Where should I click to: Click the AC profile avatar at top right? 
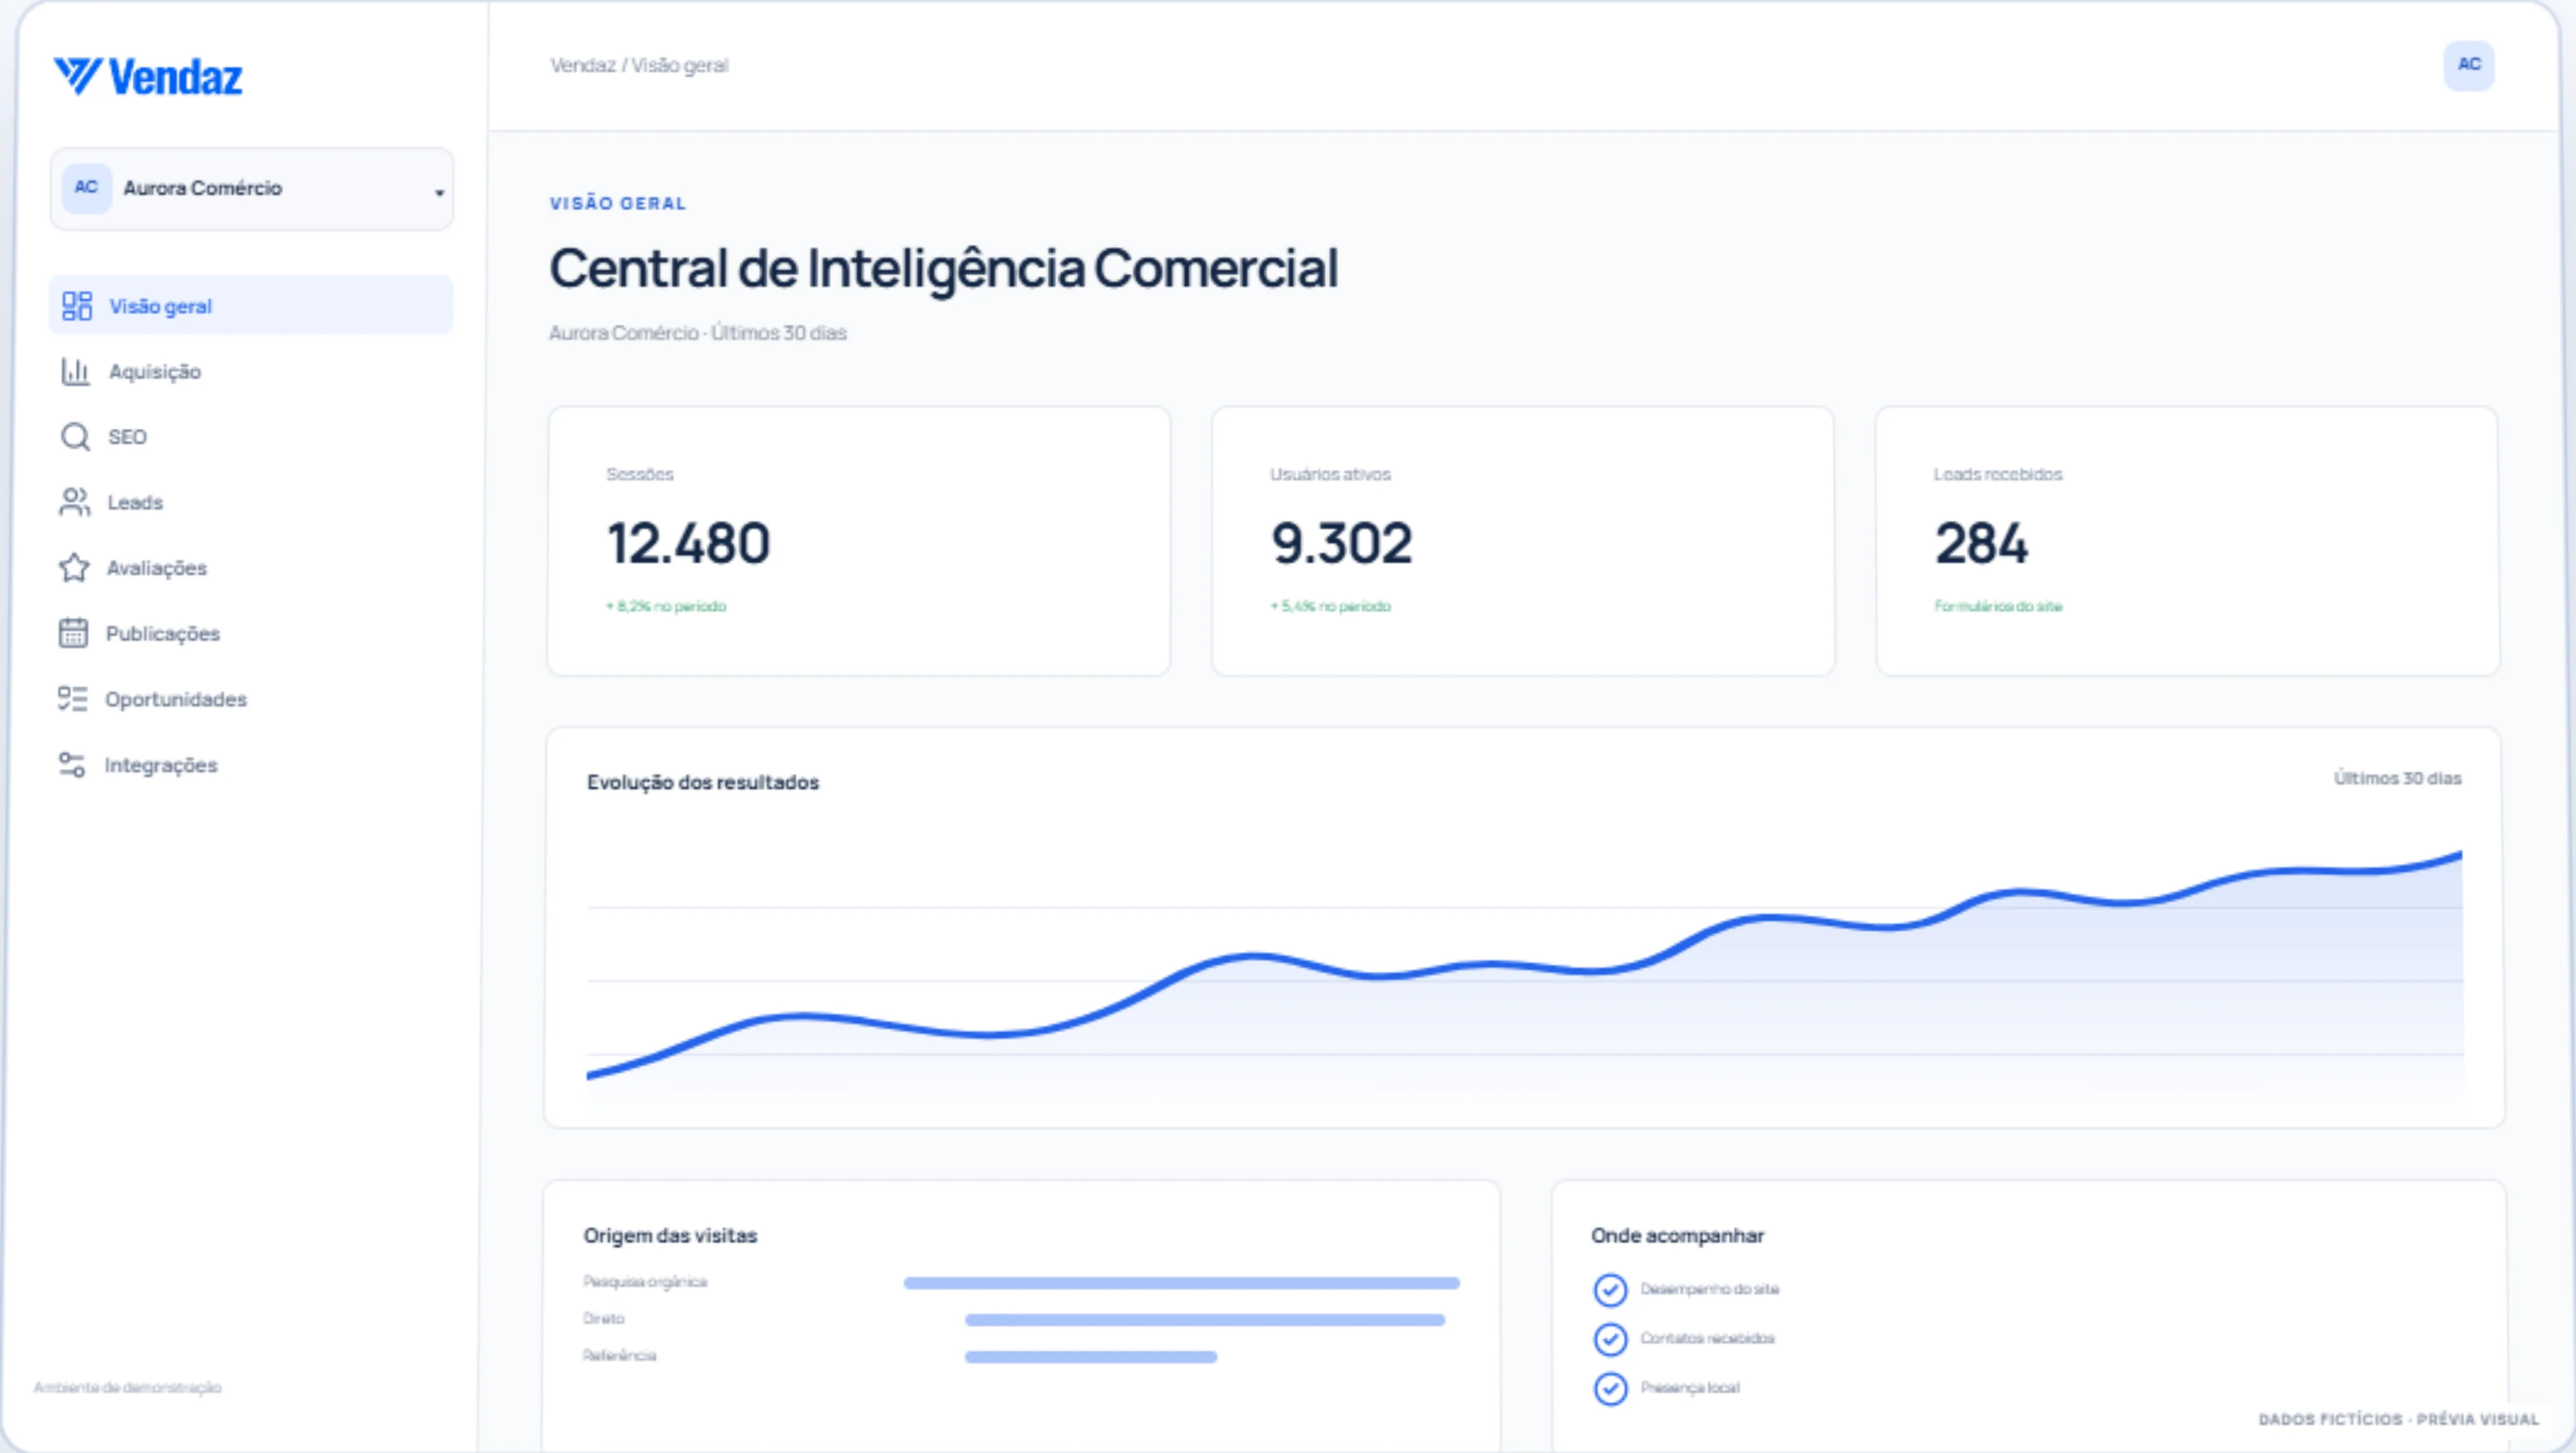pyautogui.click(x=2469, y=65)
